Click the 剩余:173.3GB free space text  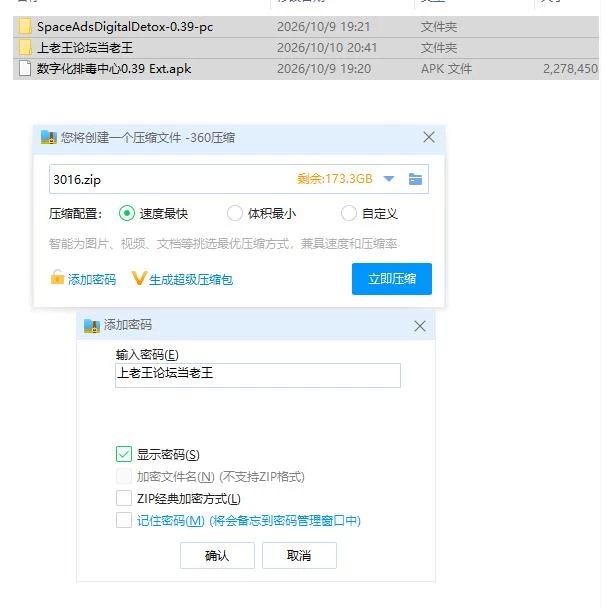point(334,179)
